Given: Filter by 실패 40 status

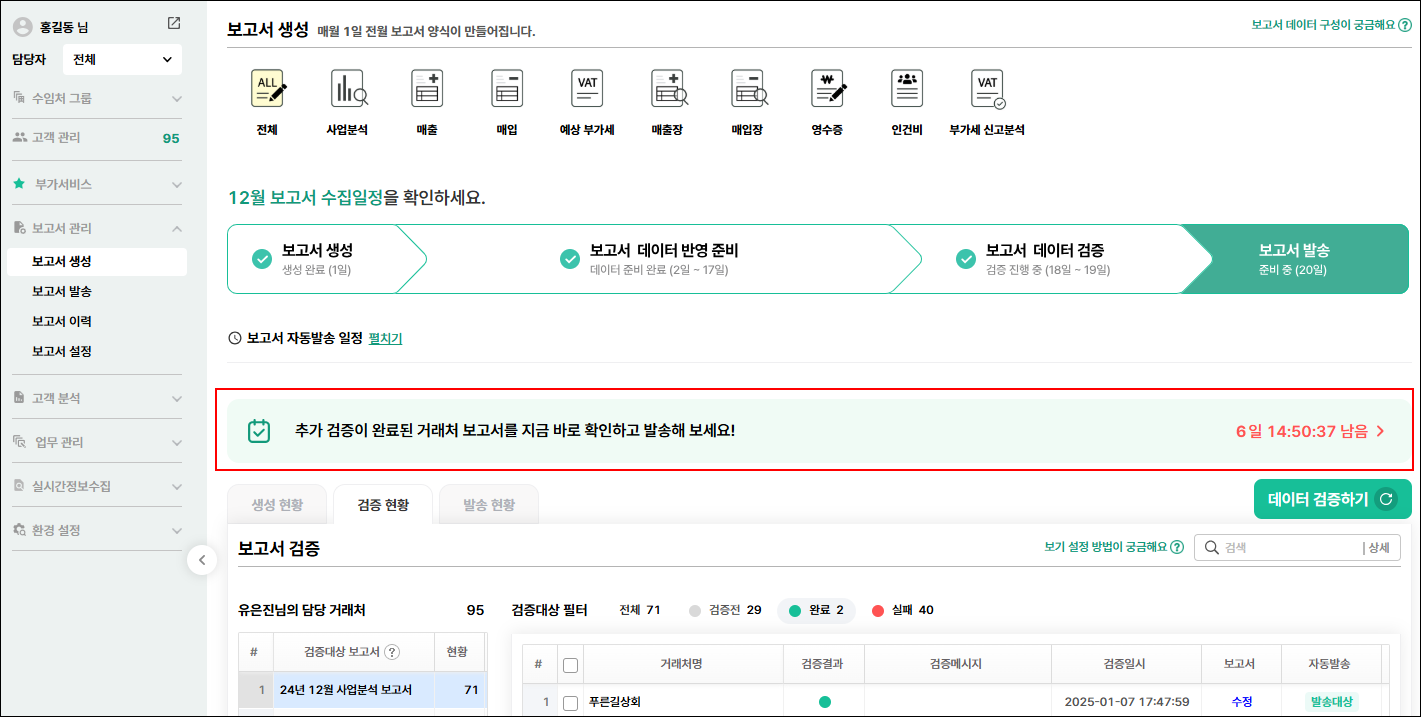Looking at the screenshot, I should click(x=902, y=610).
